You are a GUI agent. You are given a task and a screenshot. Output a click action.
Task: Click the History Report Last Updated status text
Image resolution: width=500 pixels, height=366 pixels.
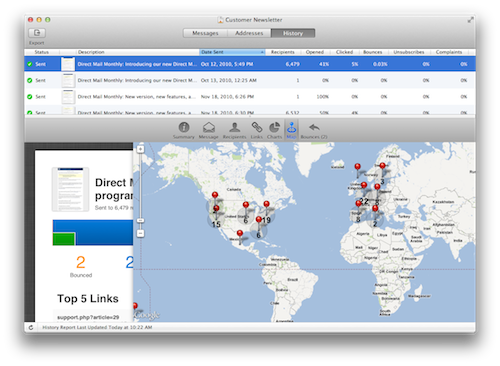click(97, 327)
